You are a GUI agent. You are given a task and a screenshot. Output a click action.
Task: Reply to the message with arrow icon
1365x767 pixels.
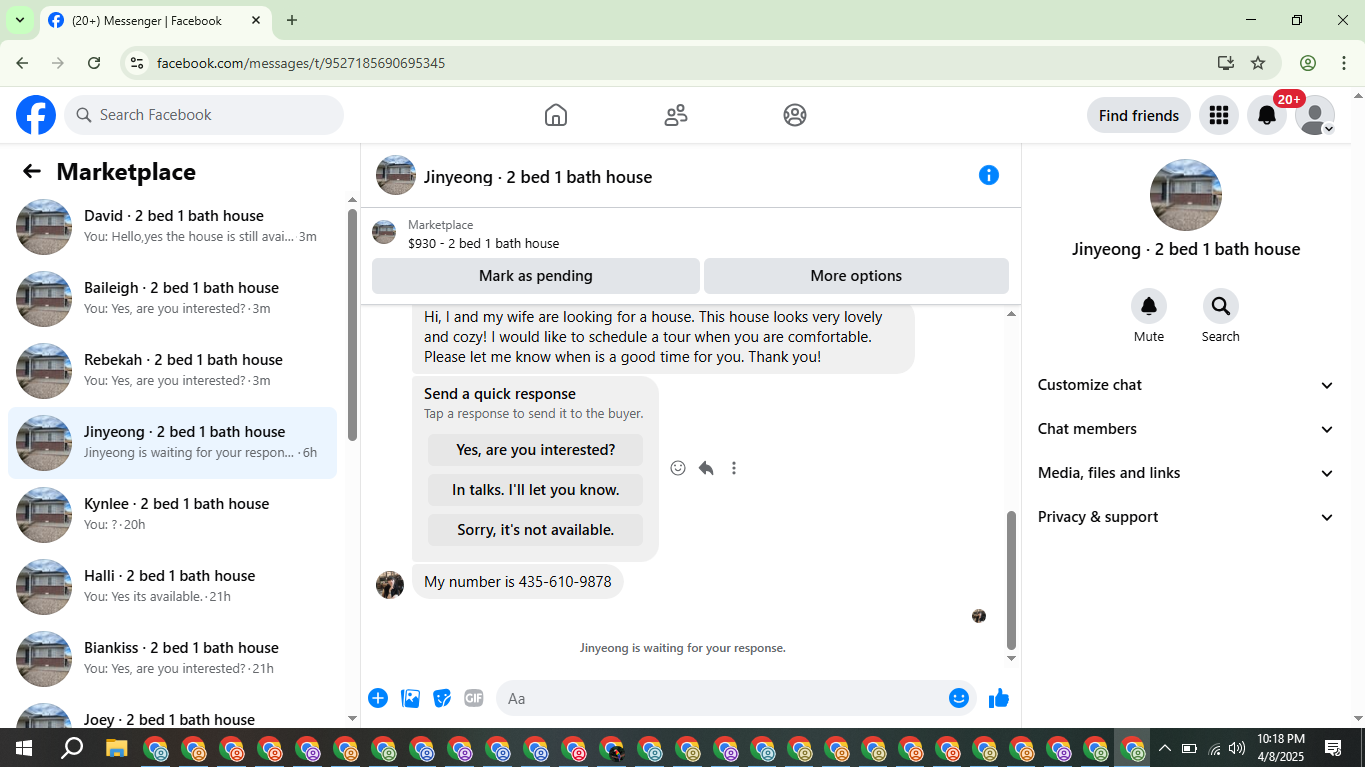(706, 468)
